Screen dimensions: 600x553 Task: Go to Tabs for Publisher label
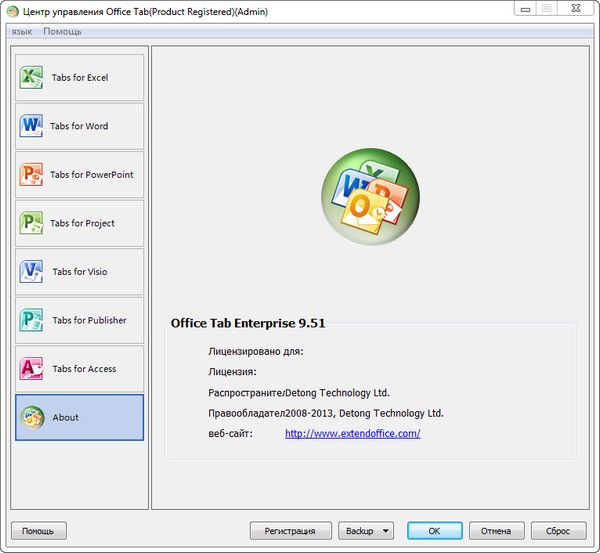tap(90, 320)
